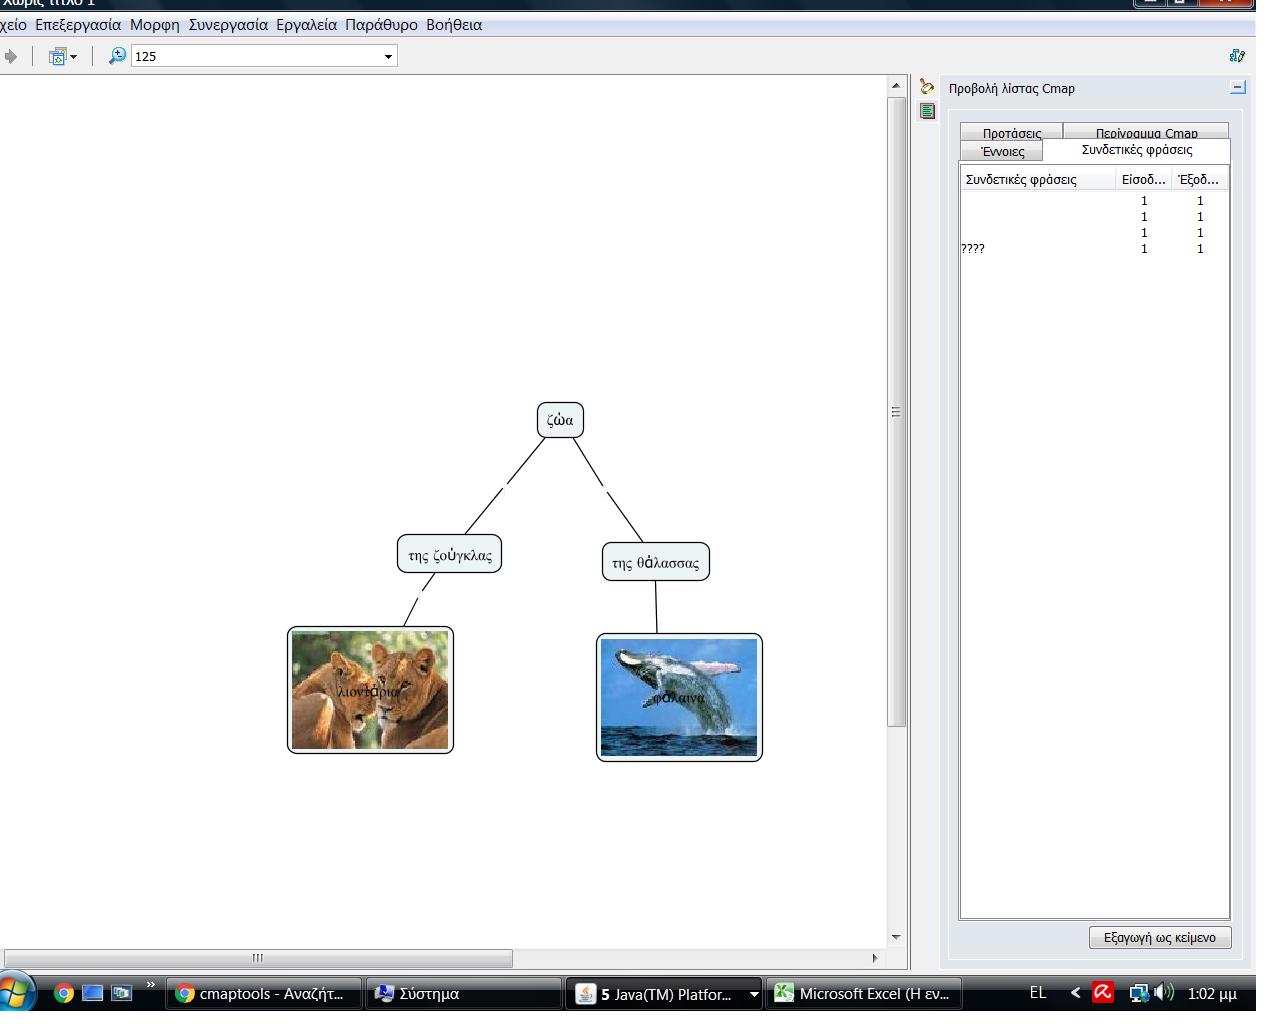Viewport: 1280px width, 1024px height.
Task: Click the Avira antivirus tray icon
Action: [x=1102, y=993]
